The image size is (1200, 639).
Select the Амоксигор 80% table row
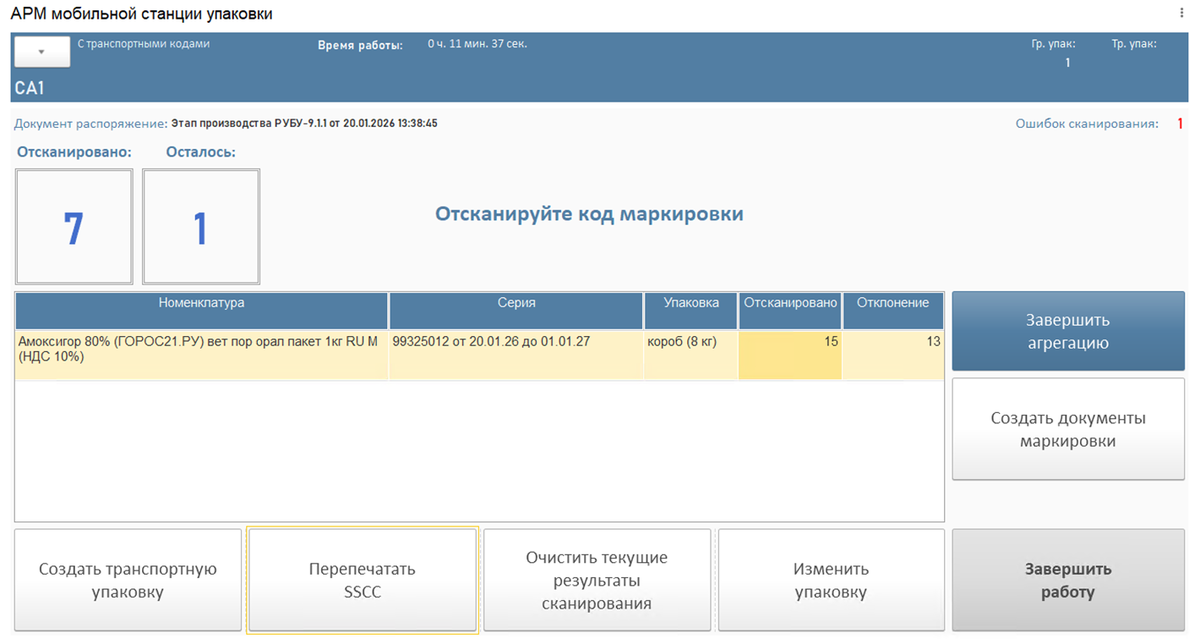coord(200,351)
